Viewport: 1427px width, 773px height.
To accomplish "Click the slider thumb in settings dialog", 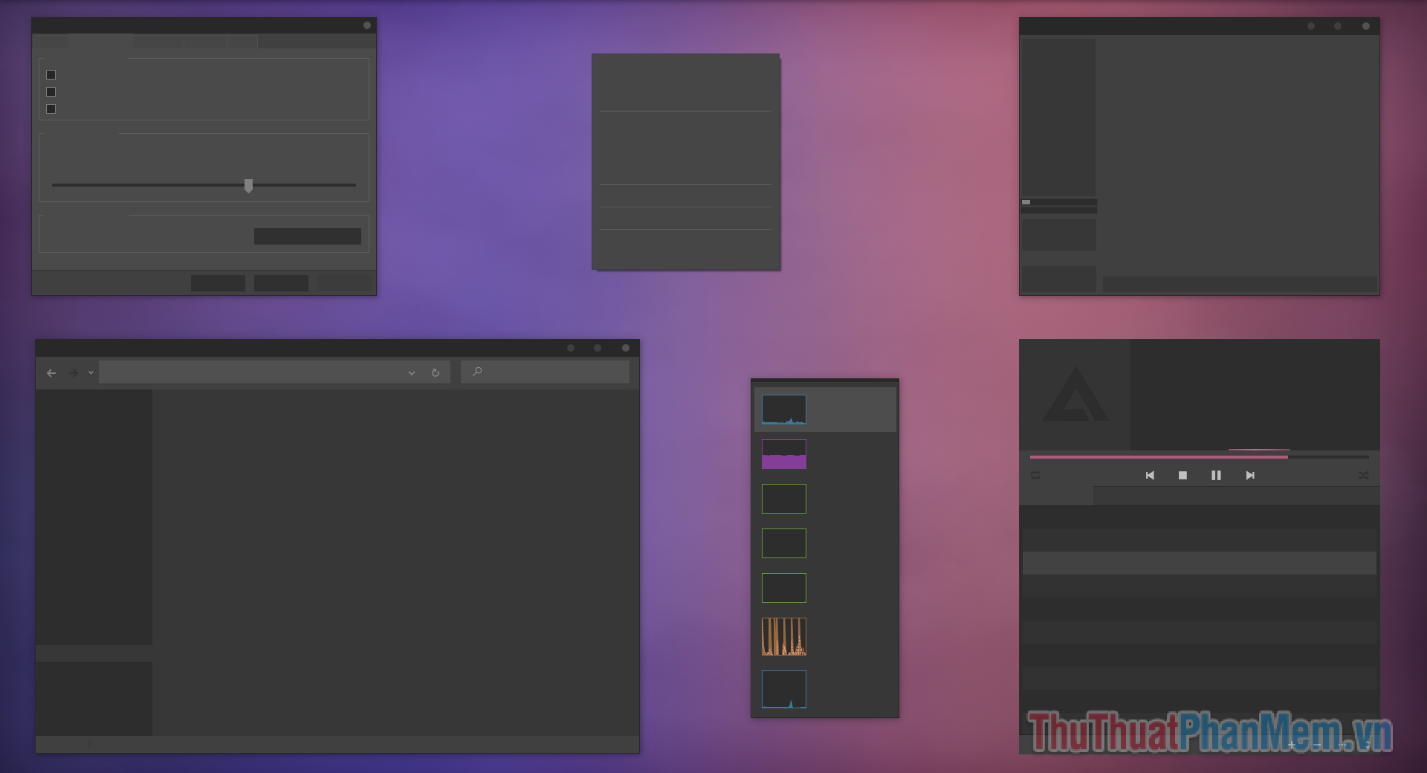I will 248,185.
